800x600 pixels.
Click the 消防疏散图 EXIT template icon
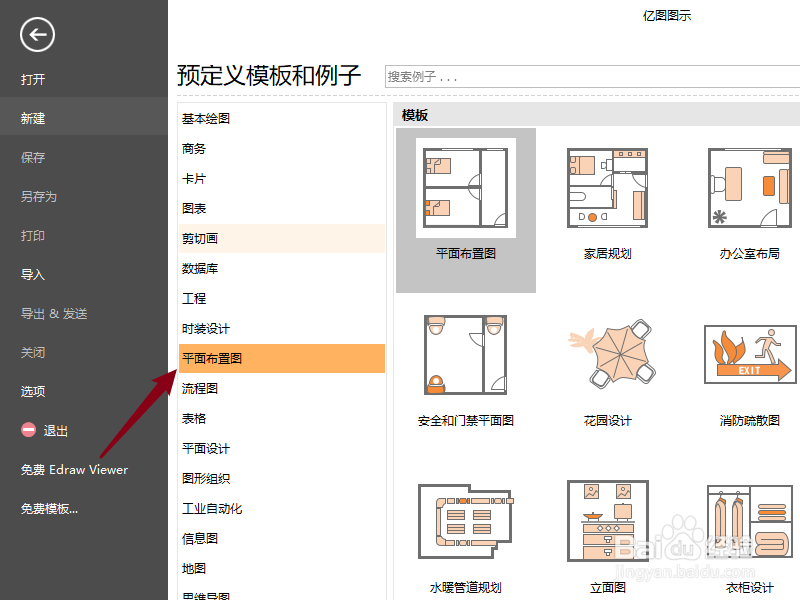pos(749,355)
